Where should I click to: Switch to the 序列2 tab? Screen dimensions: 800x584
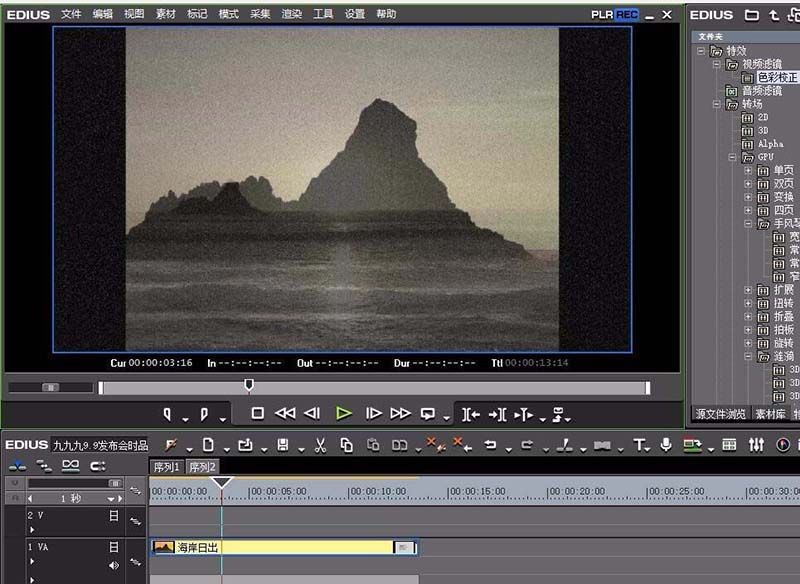tap(202, 467)
